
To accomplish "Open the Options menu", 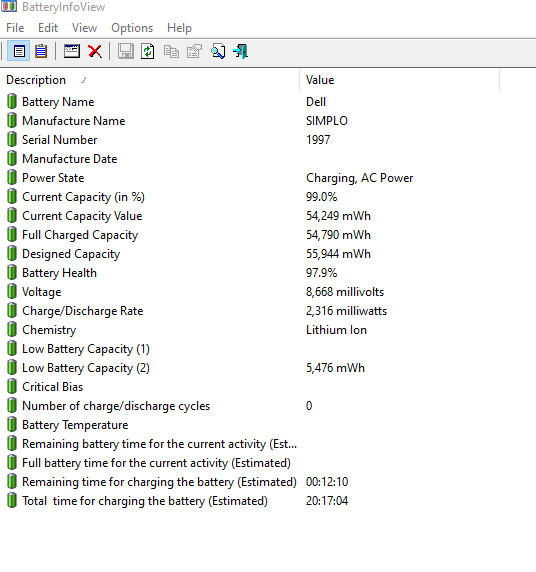I will tap(132, 28).
